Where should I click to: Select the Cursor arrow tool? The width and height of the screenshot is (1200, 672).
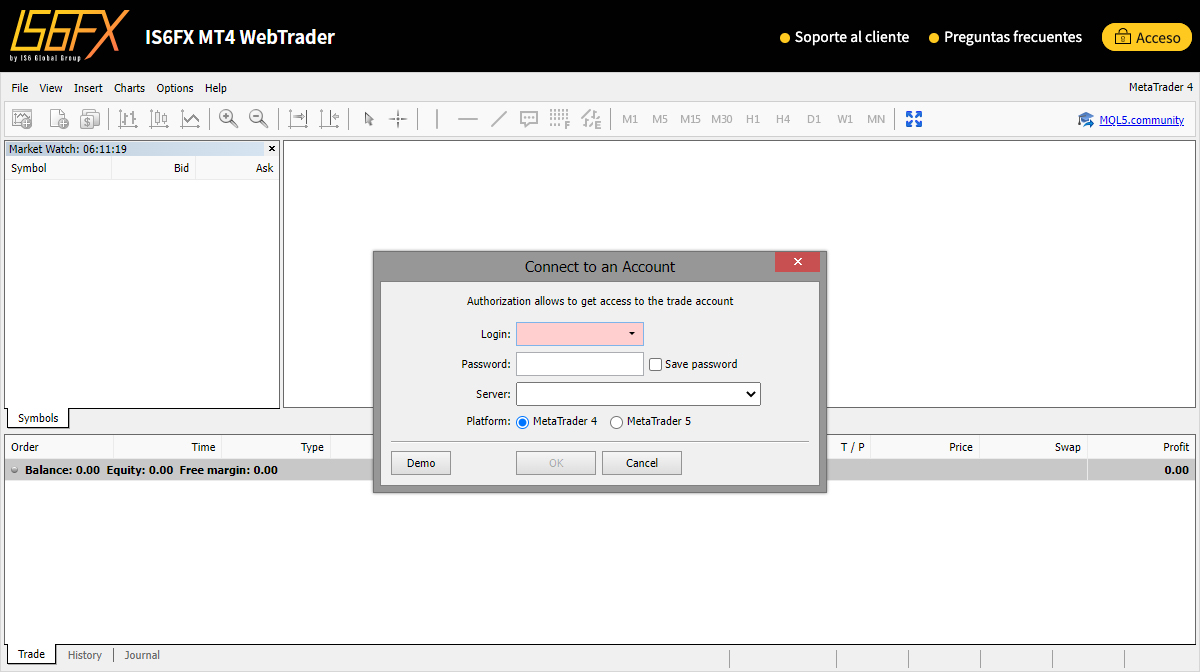pyautogui.click(x=368, y=119)
